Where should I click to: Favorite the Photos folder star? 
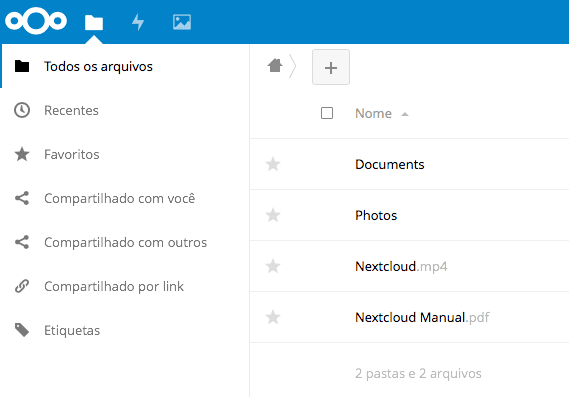tap(273, 215)
